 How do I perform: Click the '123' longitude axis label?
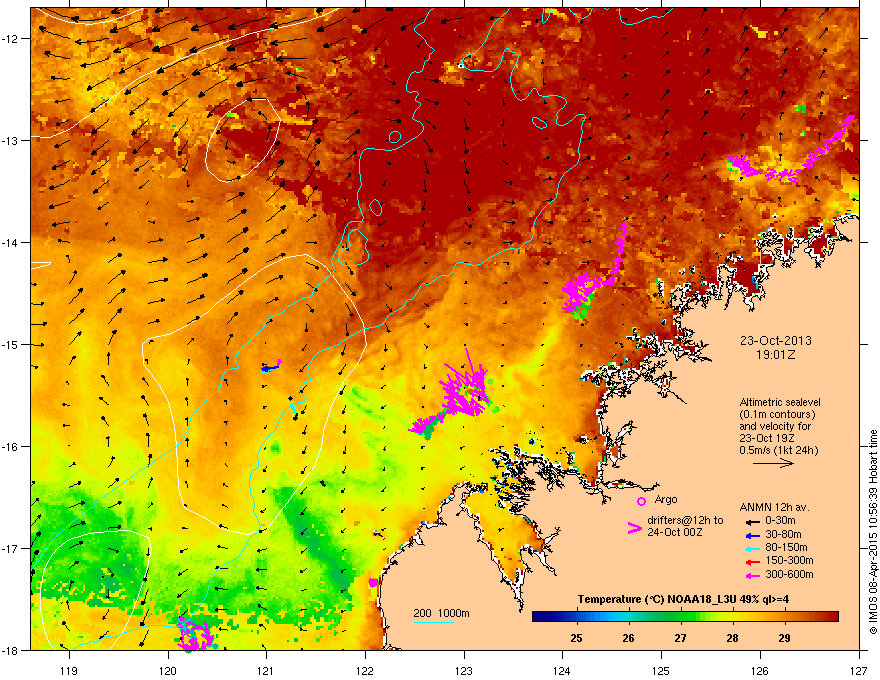[x=464, y=670]
